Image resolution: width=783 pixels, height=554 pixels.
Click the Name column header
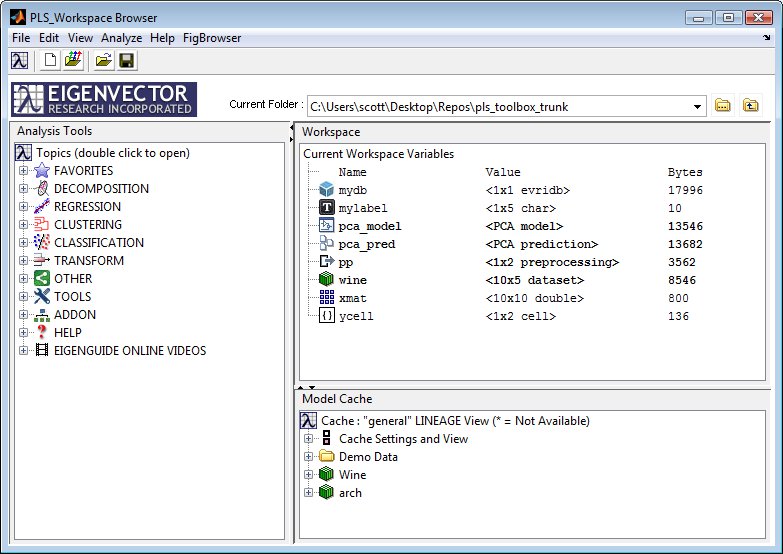point(353,172)
